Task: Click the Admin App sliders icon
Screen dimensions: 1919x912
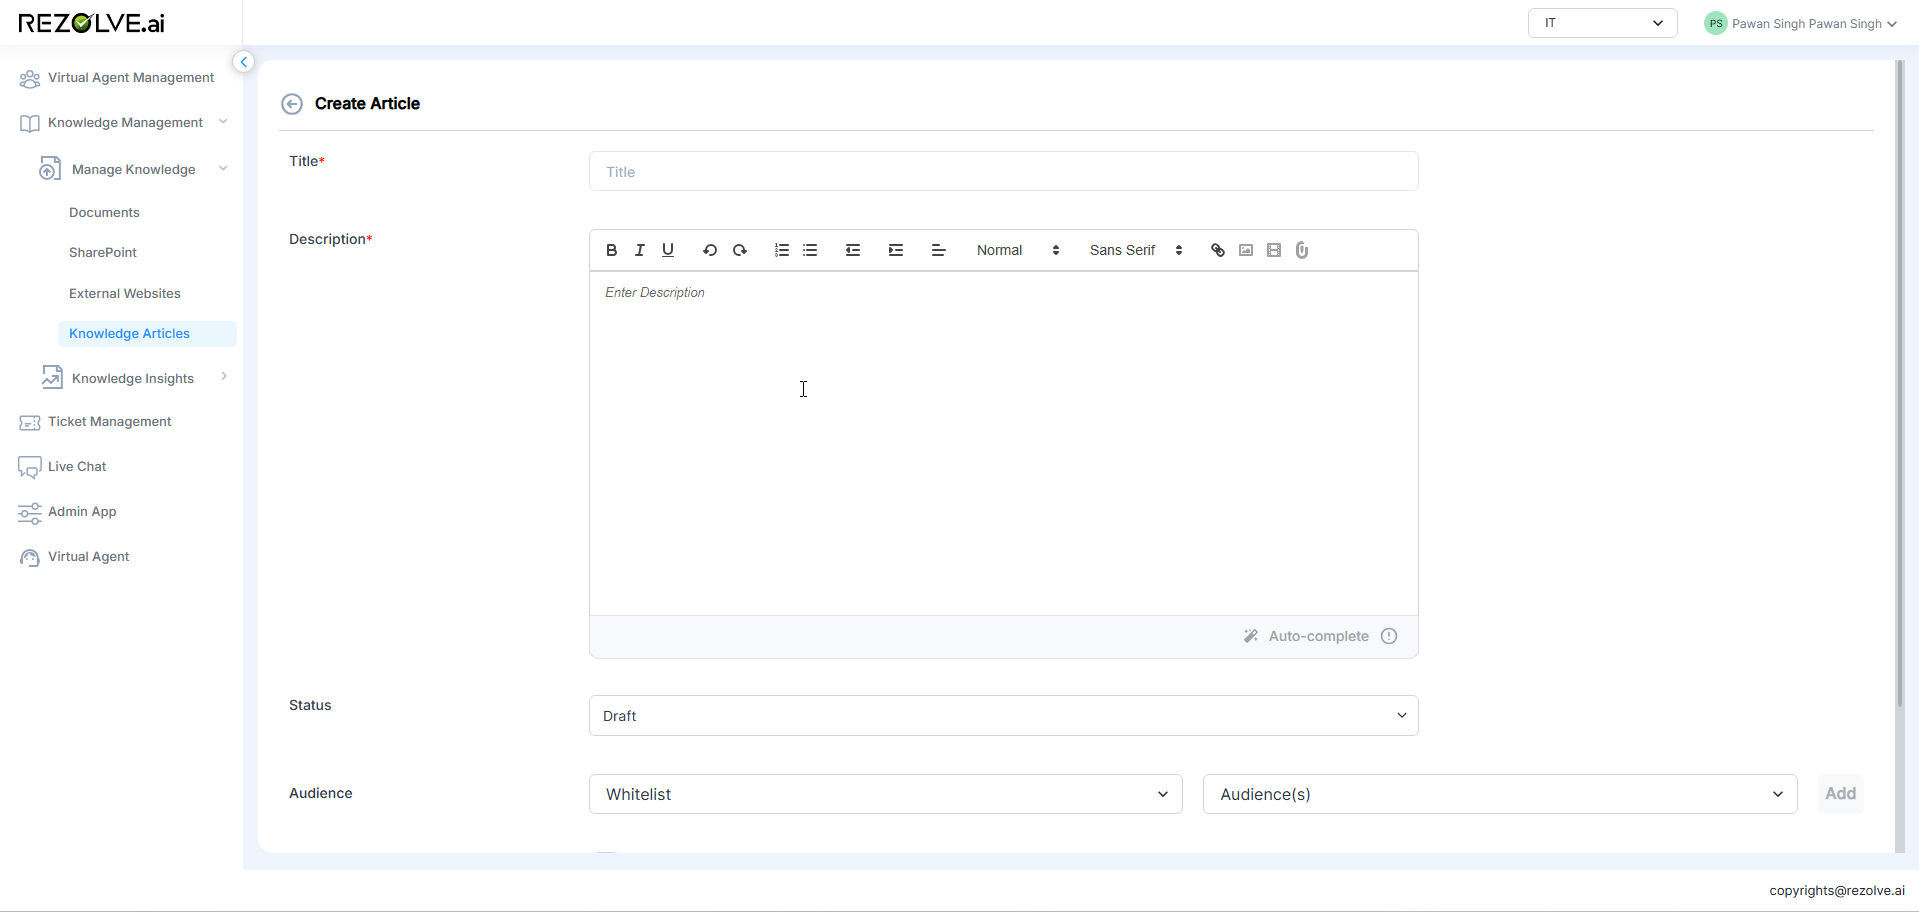Action: coord(30,513)
